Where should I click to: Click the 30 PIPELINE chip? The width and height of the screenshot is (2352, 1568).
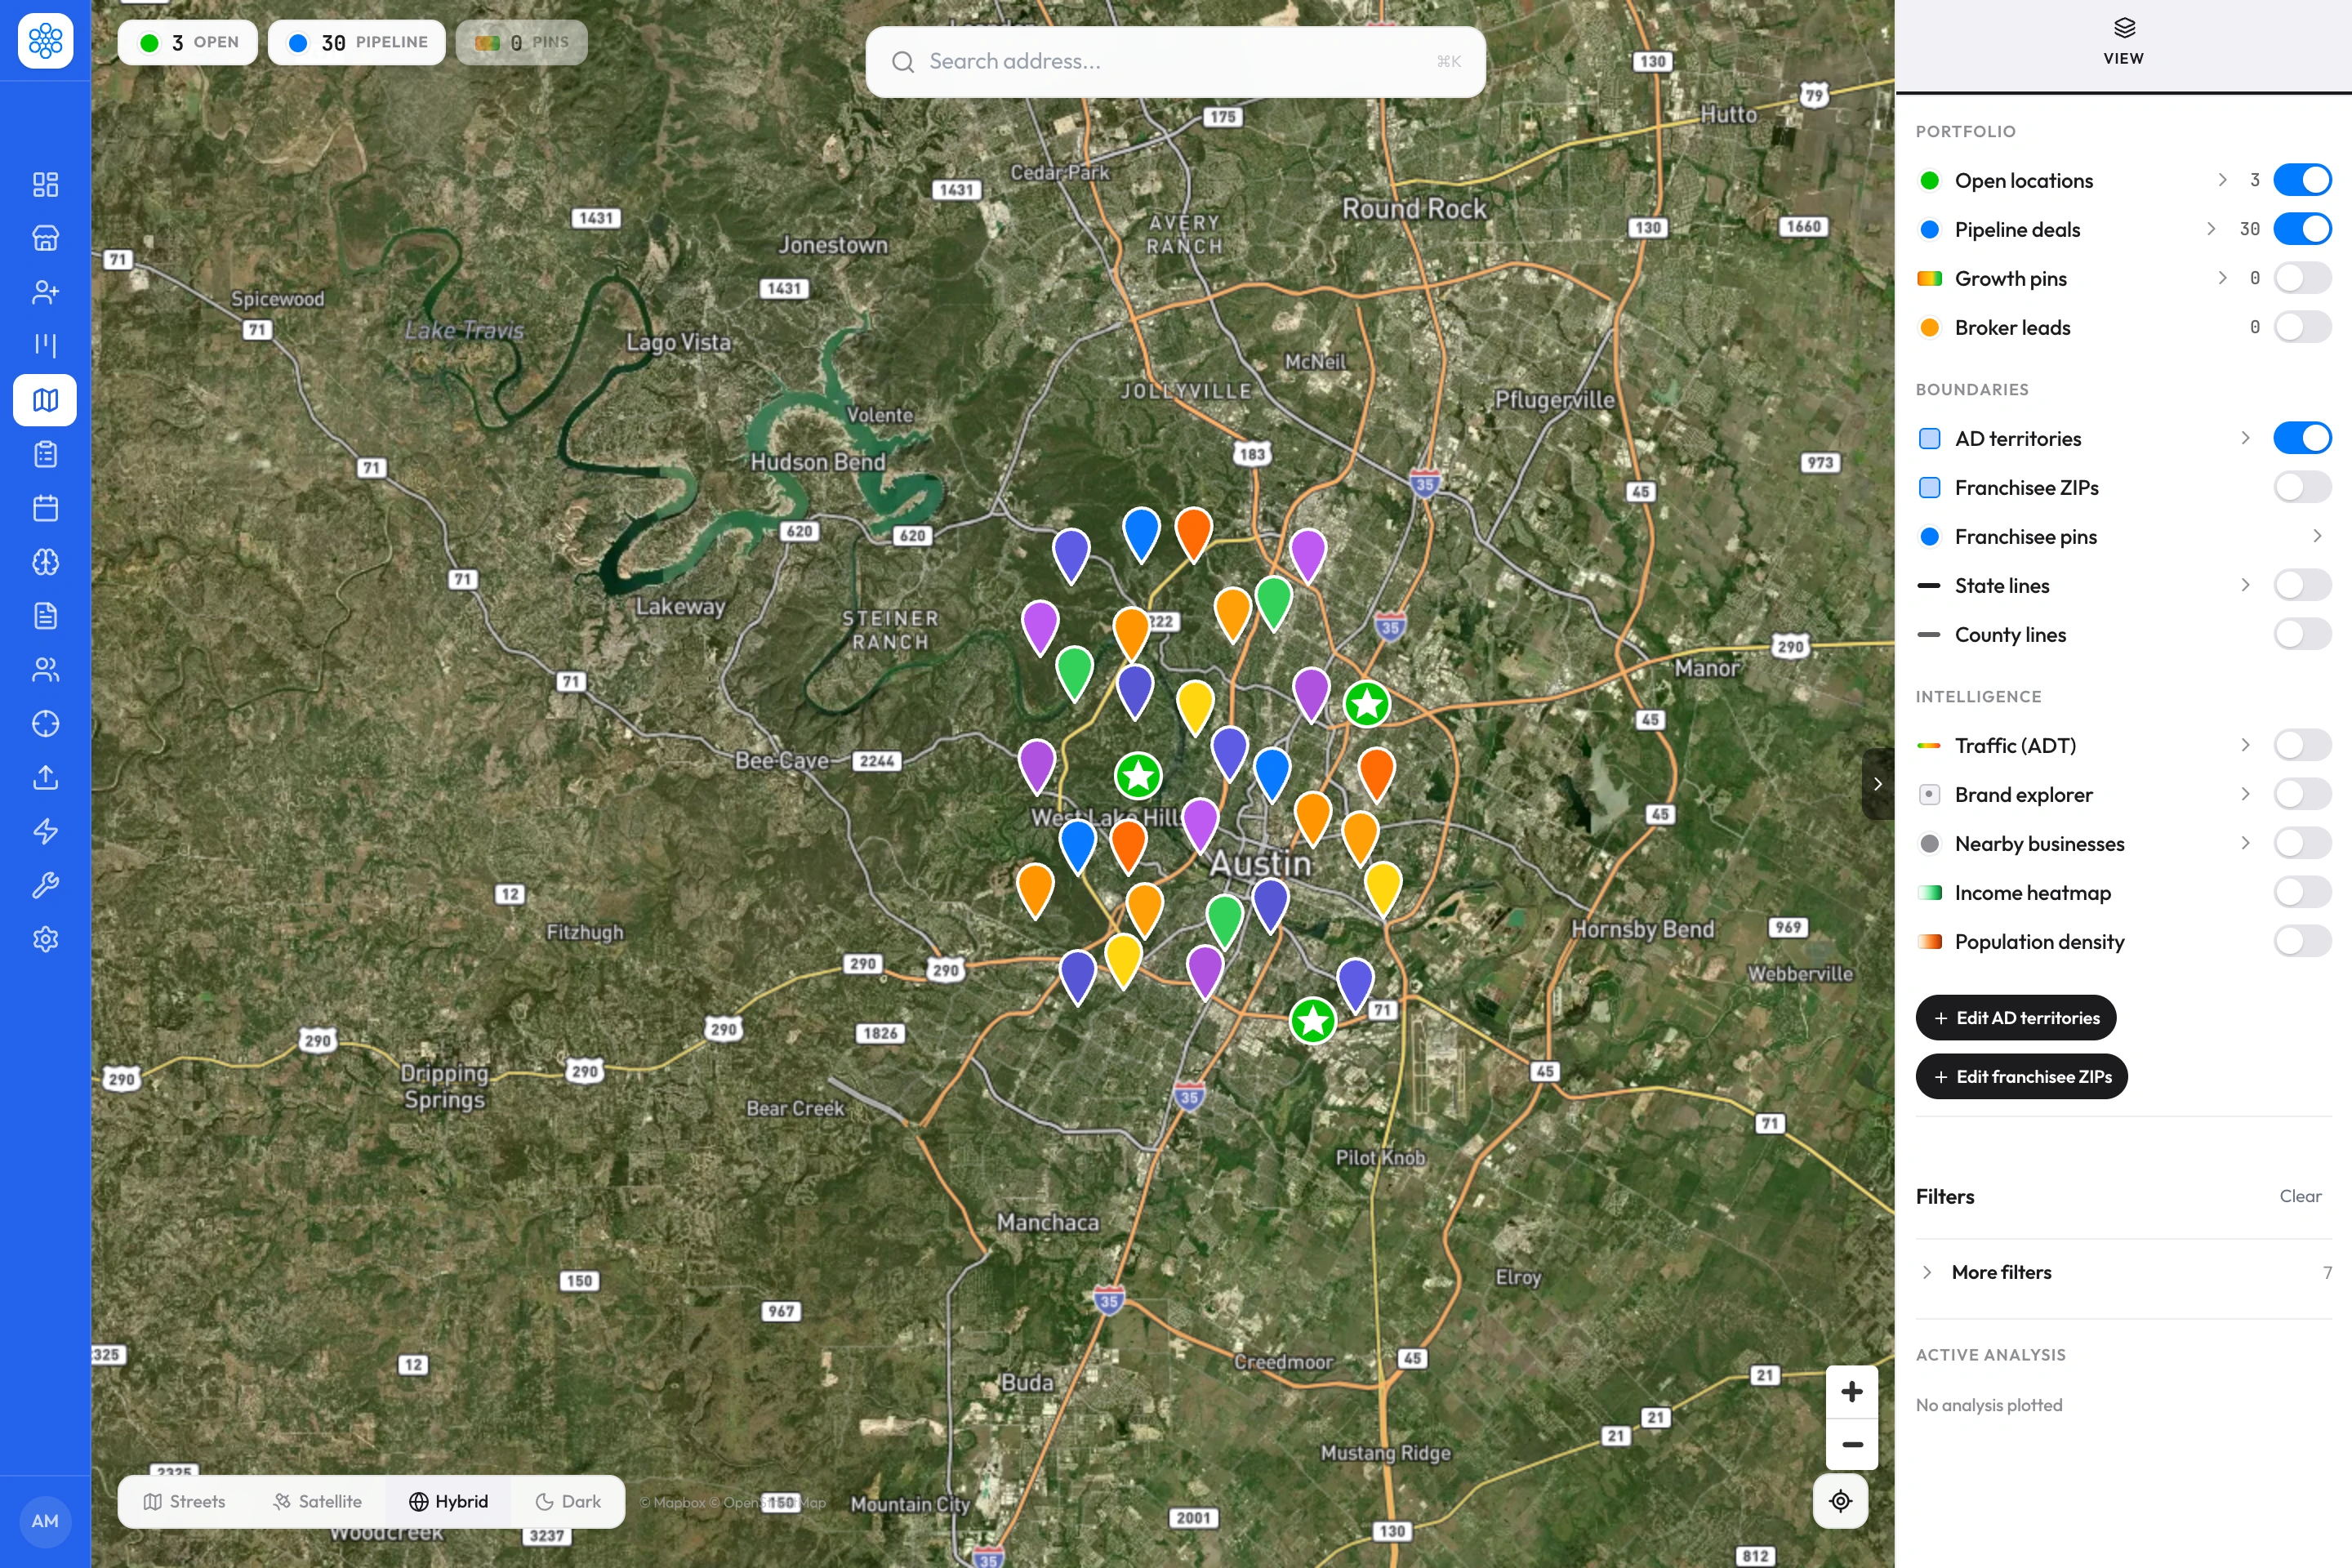click(357, 42)
